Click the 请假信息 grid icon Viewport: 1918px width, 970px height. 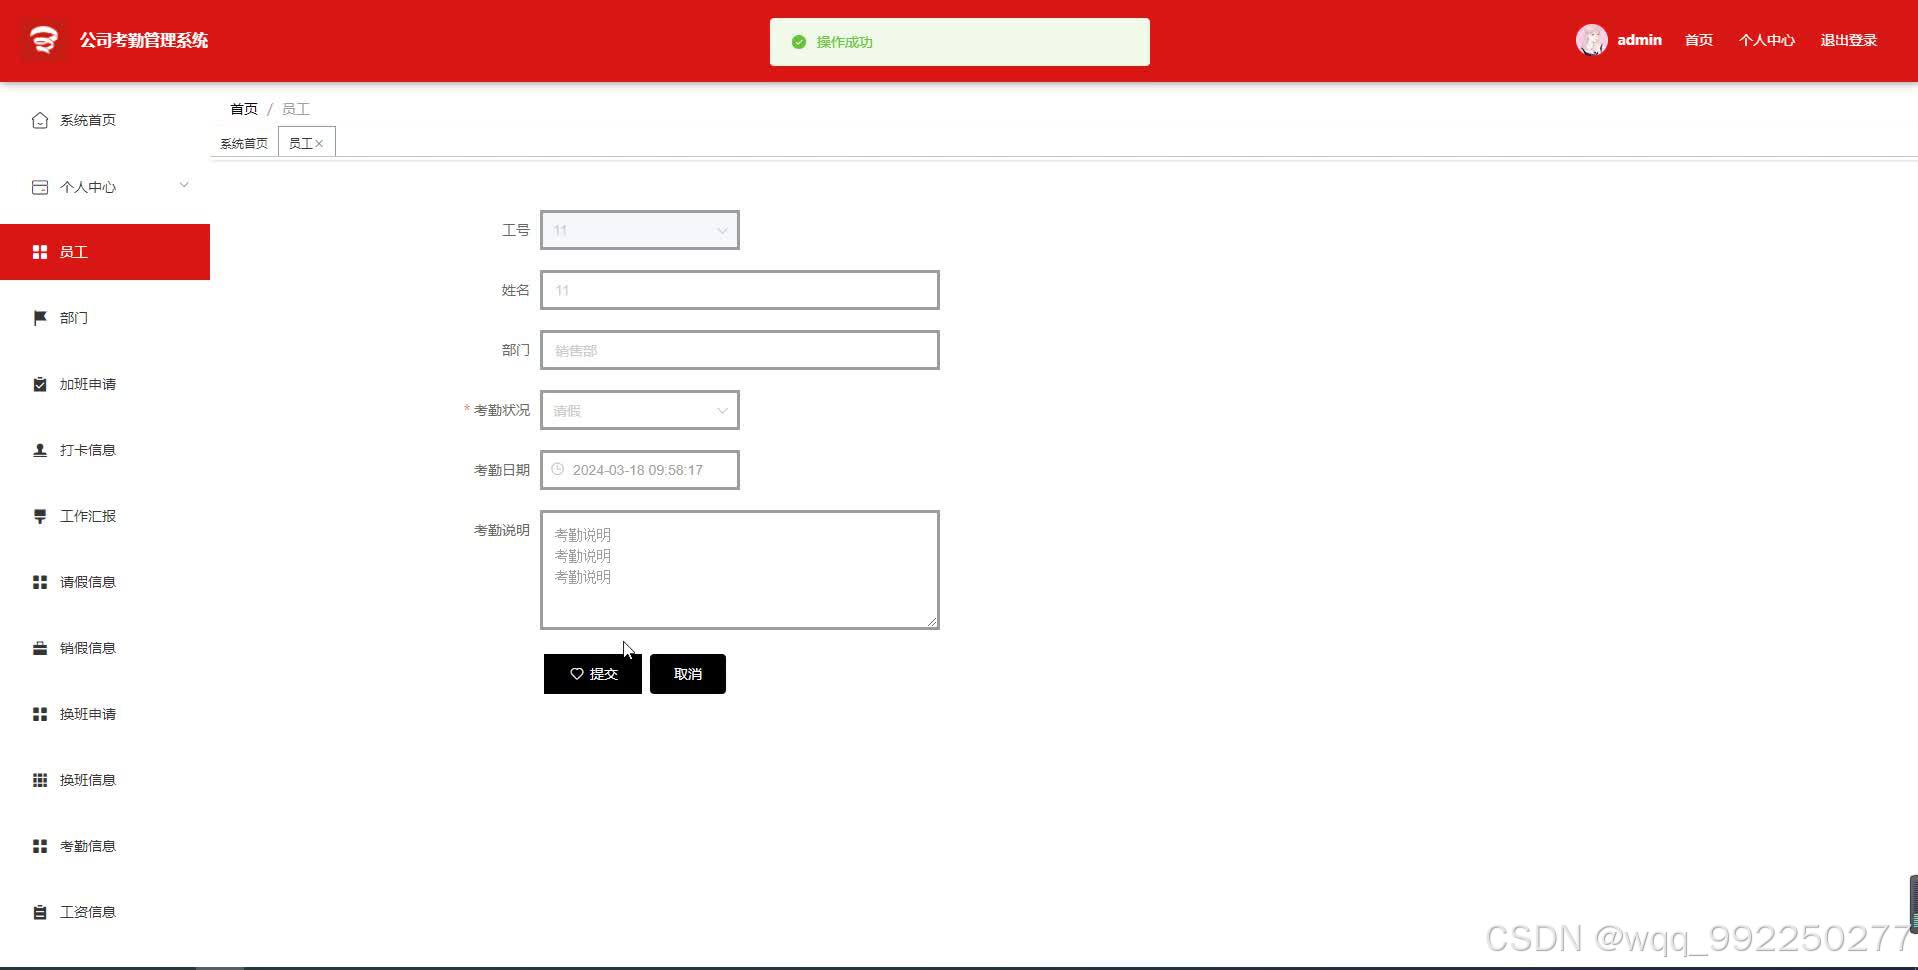point(40,582)
